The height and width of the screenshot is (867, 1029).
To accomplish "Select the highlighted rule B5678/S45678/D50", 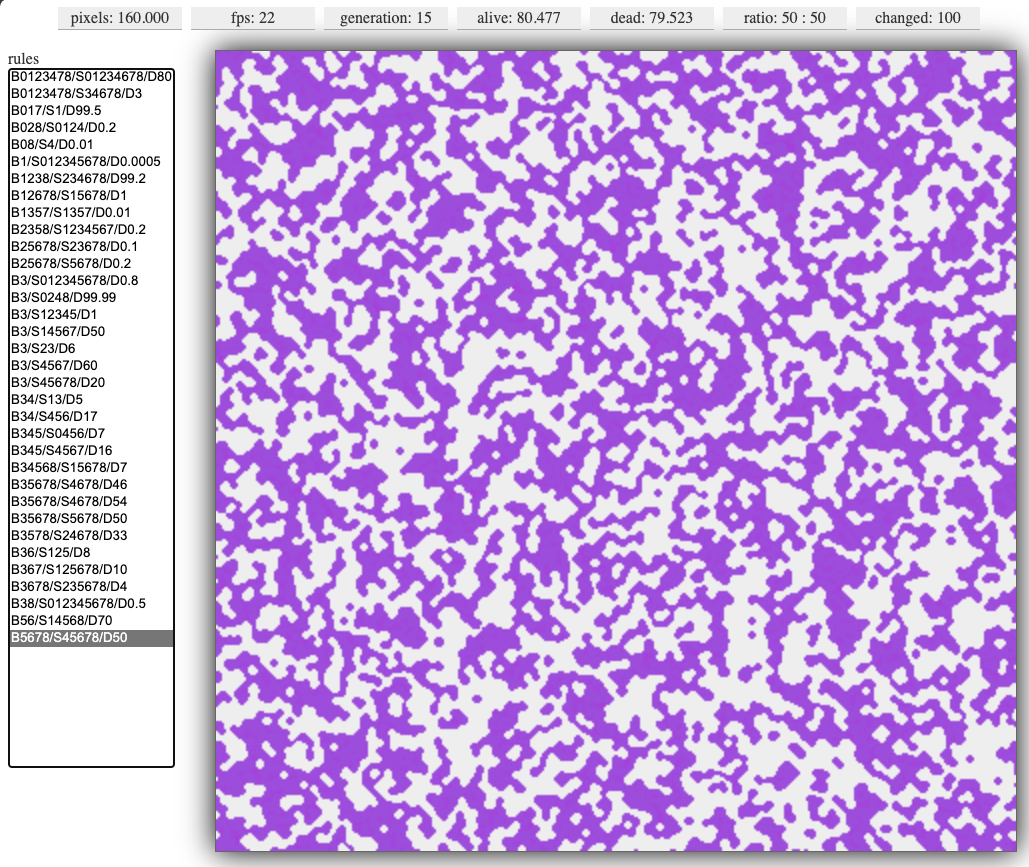I will [x=69, y=638].
